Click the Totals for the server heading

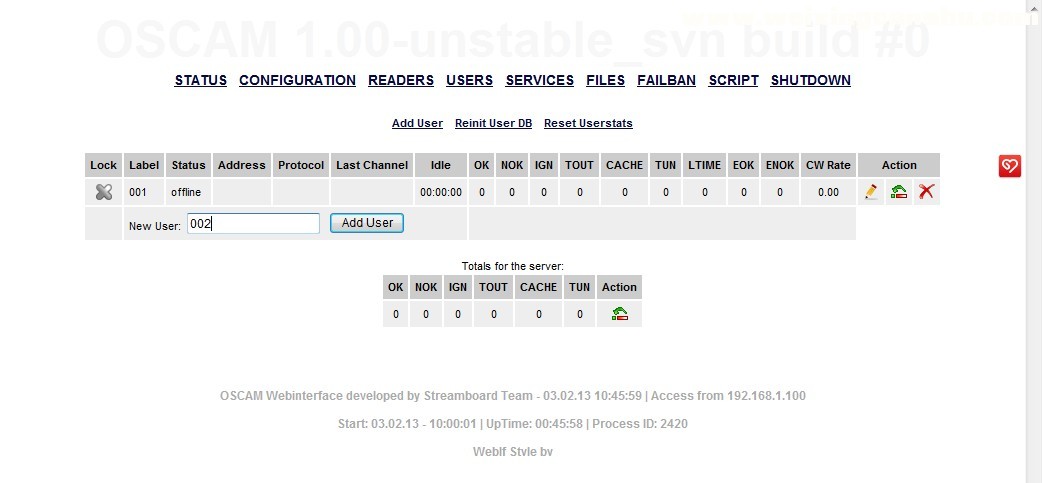coord(512,266)
